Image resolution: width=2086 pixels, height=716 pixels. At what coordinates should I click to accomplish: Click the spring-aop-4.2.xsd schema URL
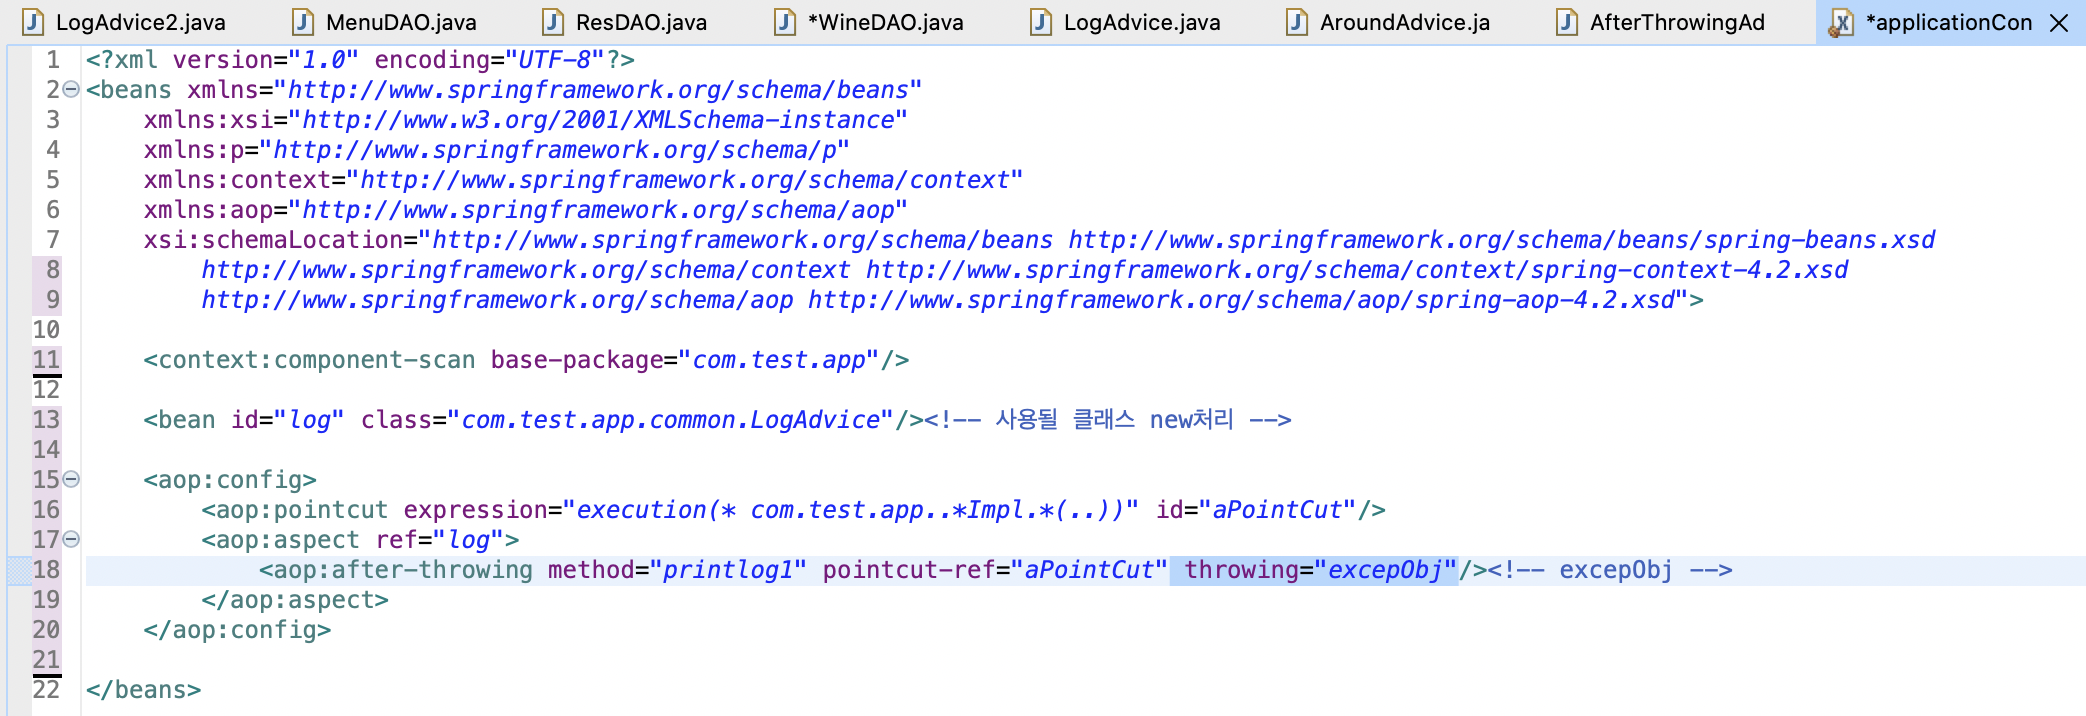(1241, 300)
